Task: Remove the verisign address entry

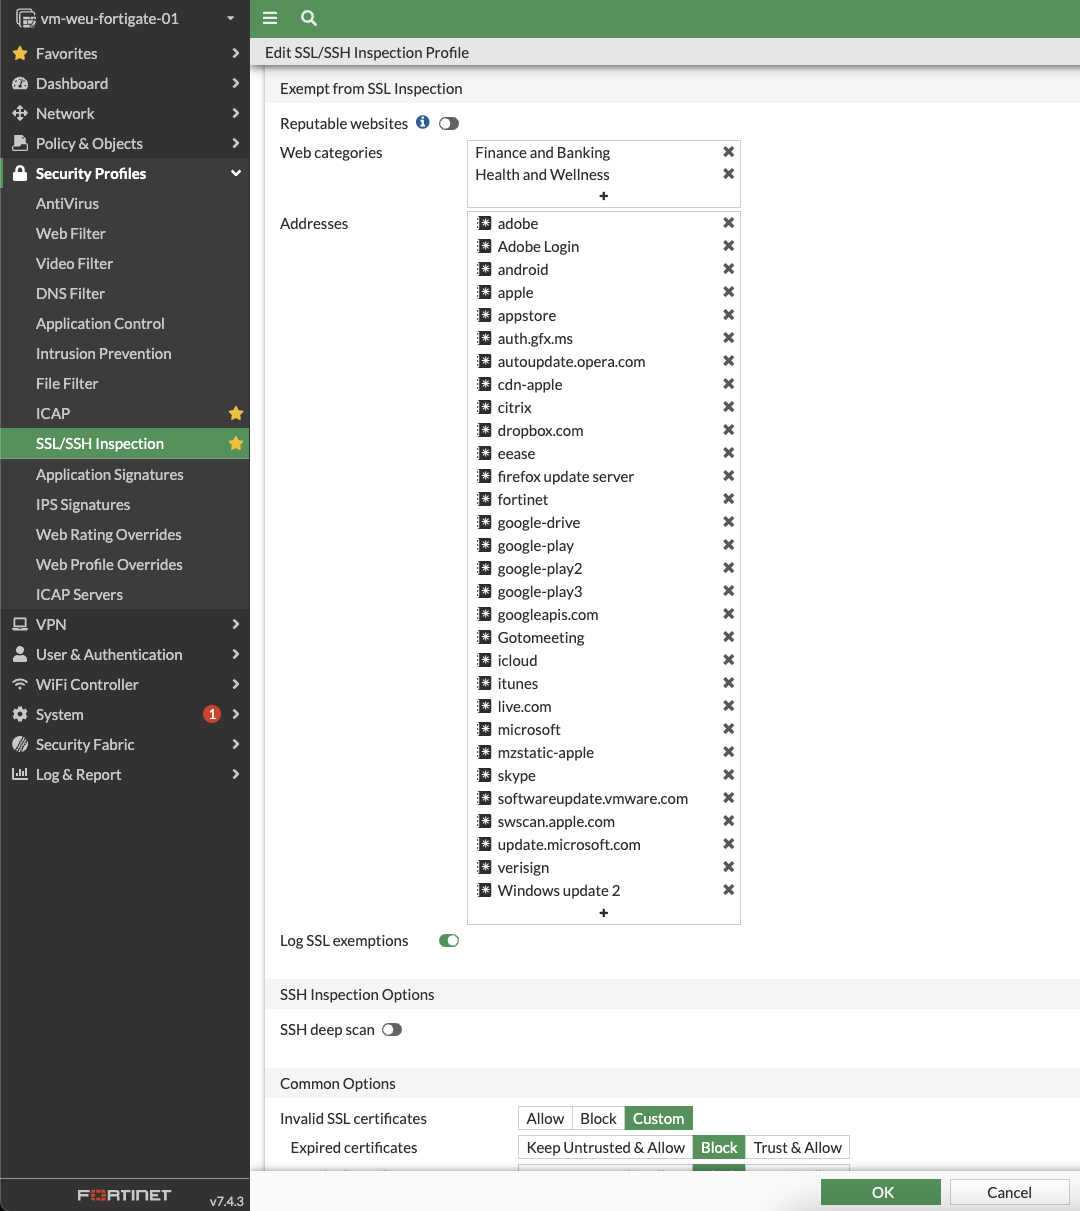Action: tap(729, 867)
